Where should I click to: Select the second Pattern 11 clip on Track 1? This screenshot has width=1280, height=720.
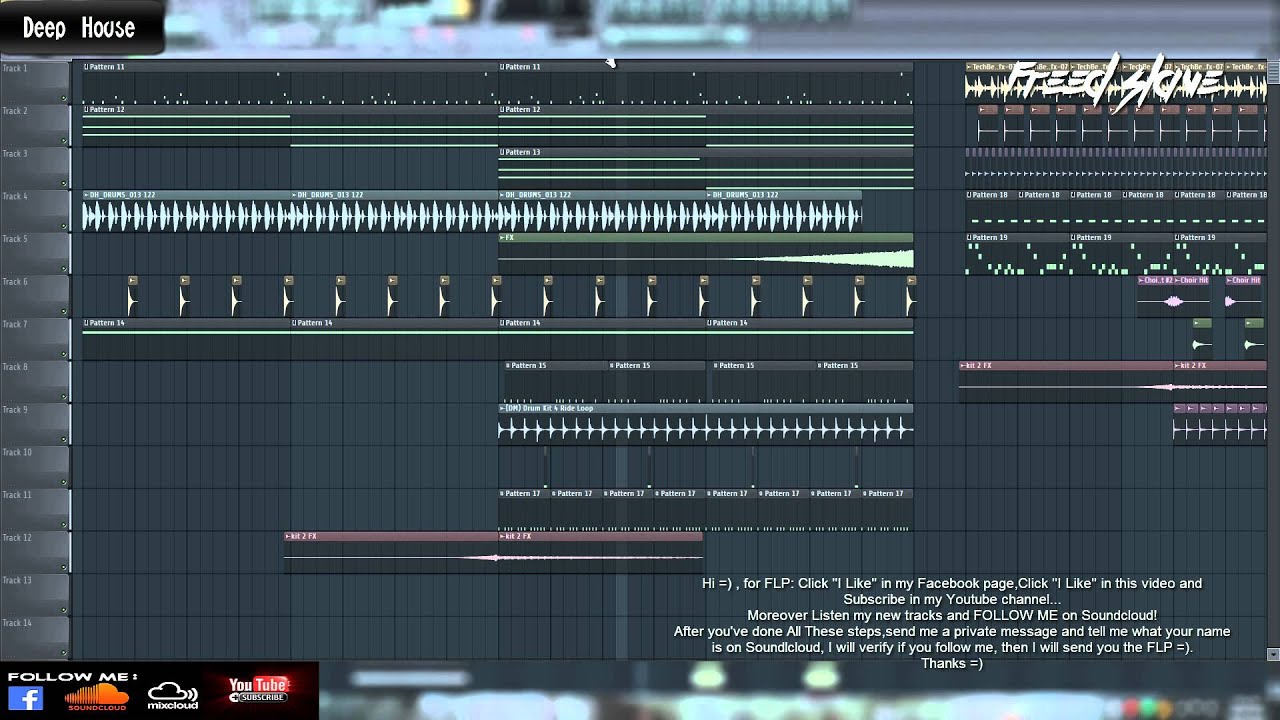pos(706,83)
